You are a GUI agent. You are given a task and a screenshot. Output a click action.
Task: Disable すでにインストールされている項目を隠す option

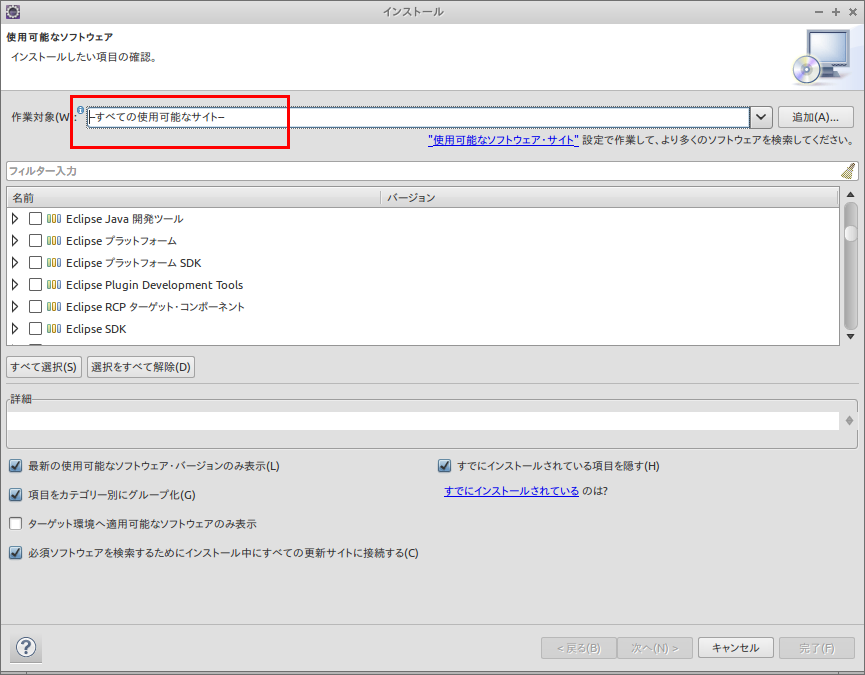click(x=445, y=466)
